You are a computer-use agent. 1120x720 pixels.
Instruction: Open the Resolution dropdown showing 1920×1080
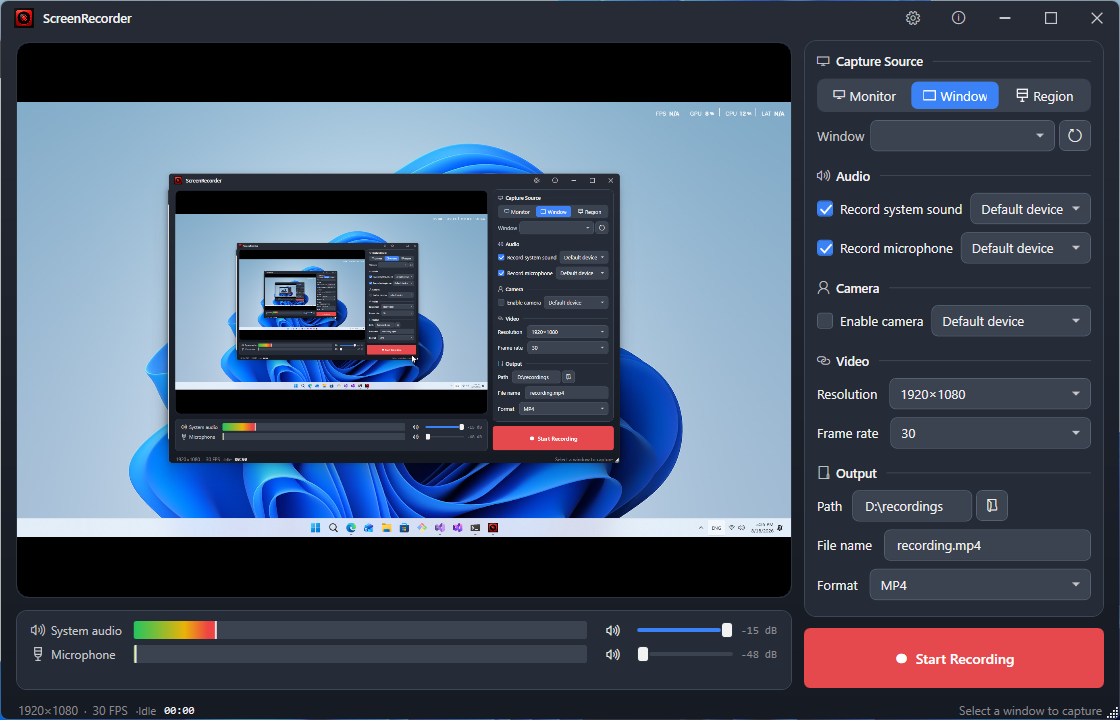pos(989,394)
